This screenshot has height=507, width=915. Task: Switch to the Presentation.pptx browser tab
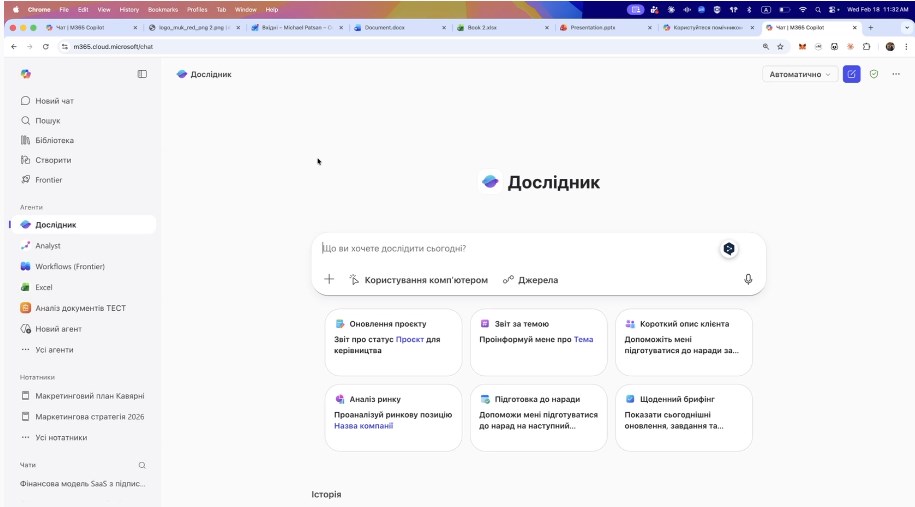tap(600, 28)
